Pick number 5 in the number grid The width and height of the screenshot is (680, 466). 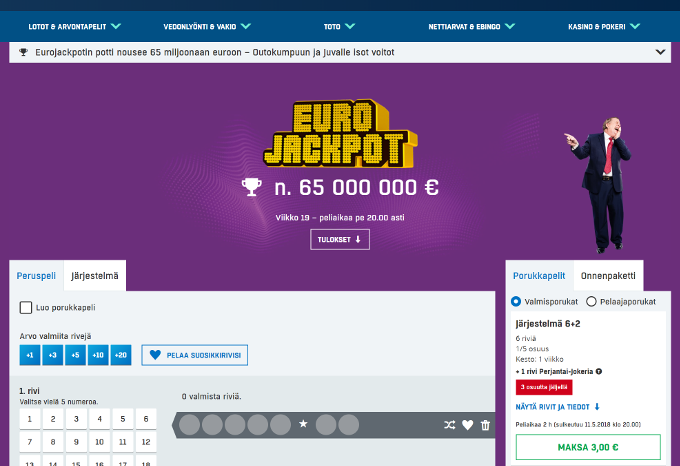(123, 419)
